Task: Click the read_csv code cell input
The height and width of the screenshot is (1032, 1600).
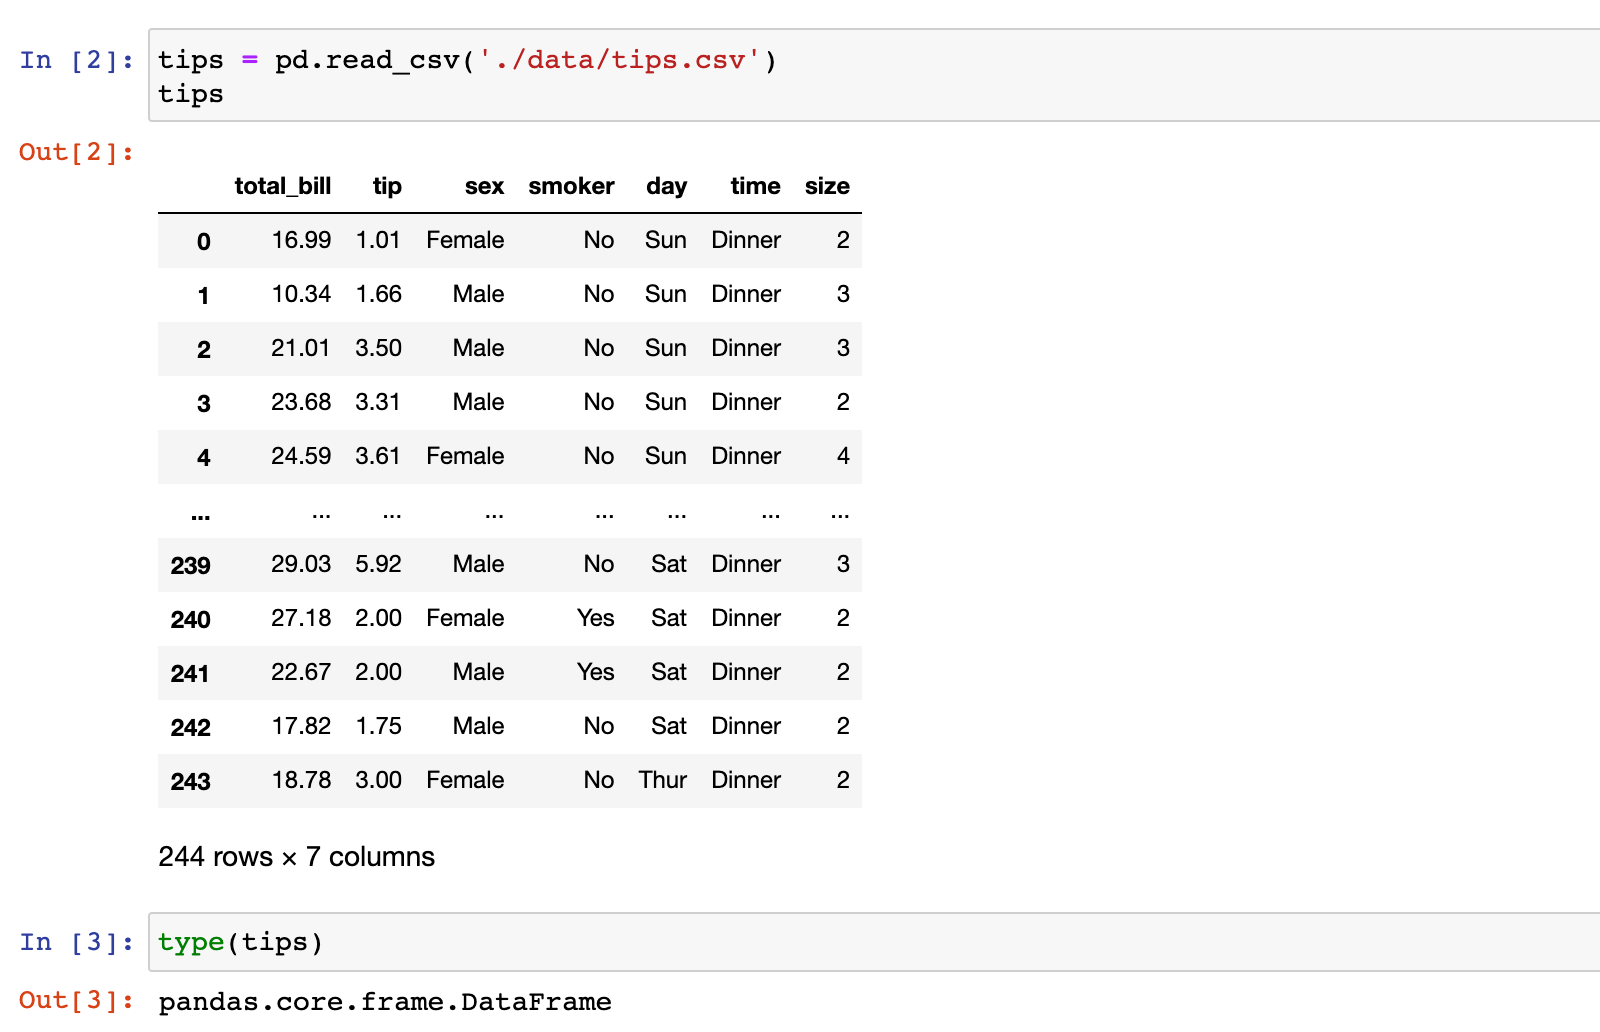Action: coord(870,76)
